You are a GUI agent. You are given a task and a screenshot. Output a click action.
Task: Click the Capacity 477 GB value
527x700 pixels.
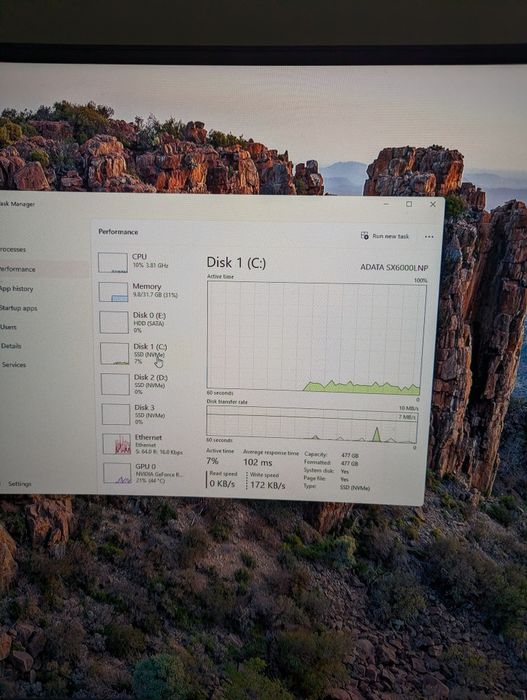350,455
